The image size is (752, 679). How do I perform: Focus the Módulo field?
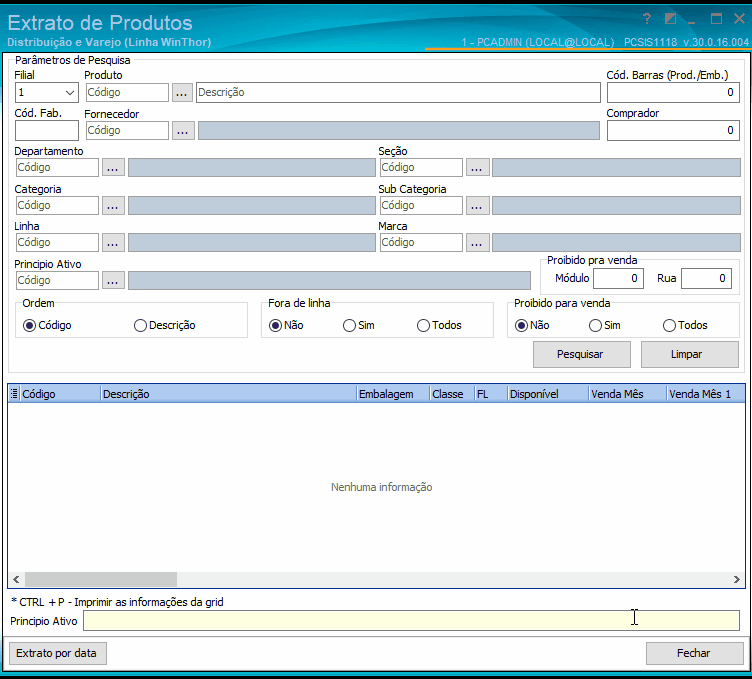click(x=618, y=279)
